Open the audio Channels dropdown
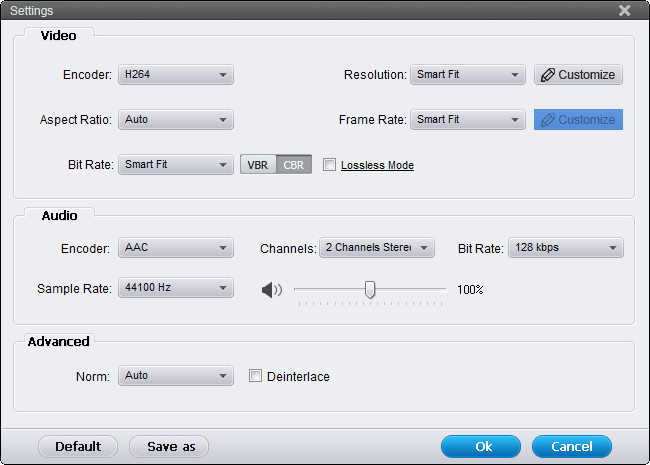The width and height of the screenshot is (650, 465). coord(377,247)
